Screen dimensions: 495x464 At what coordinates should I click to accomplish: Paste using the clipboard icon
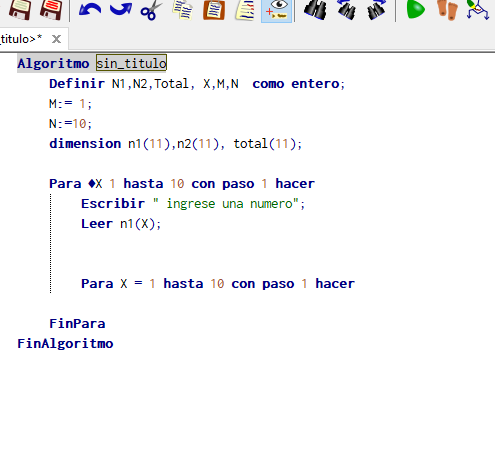(214, 10)
